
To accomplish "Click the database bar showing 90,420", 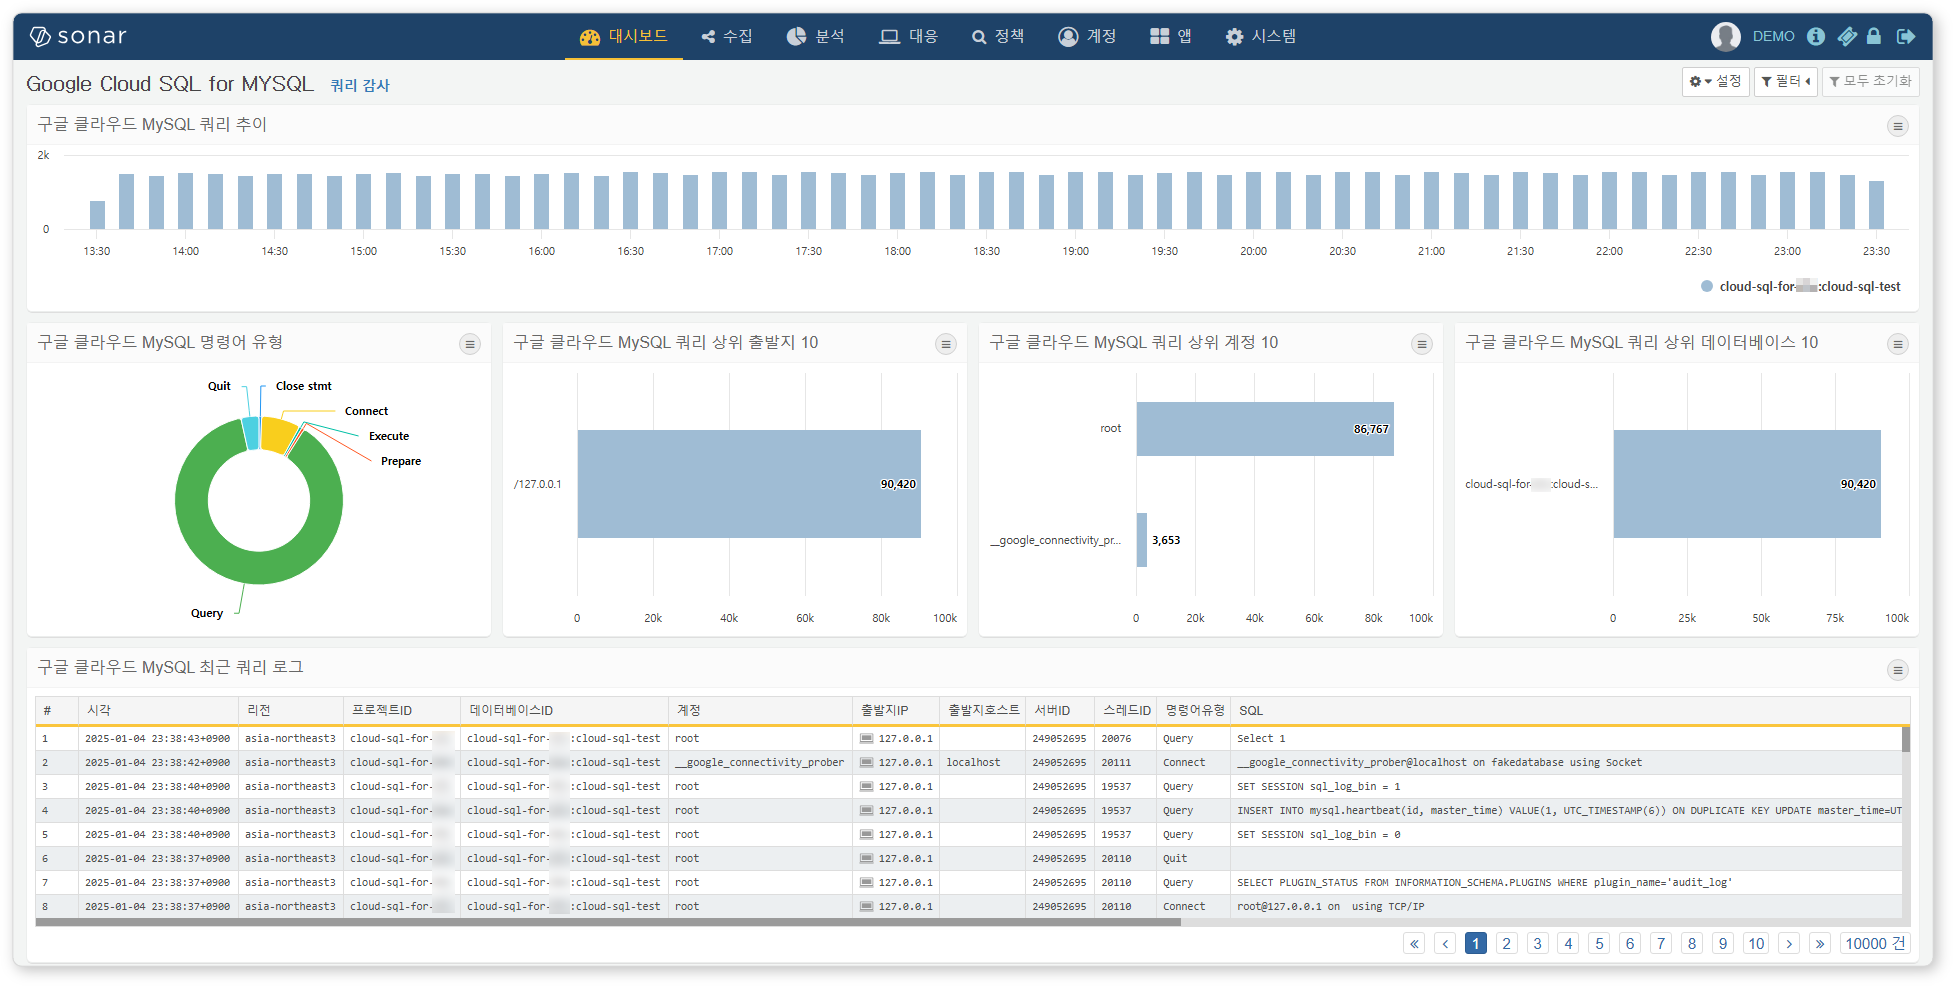I will pos(1747,484).
